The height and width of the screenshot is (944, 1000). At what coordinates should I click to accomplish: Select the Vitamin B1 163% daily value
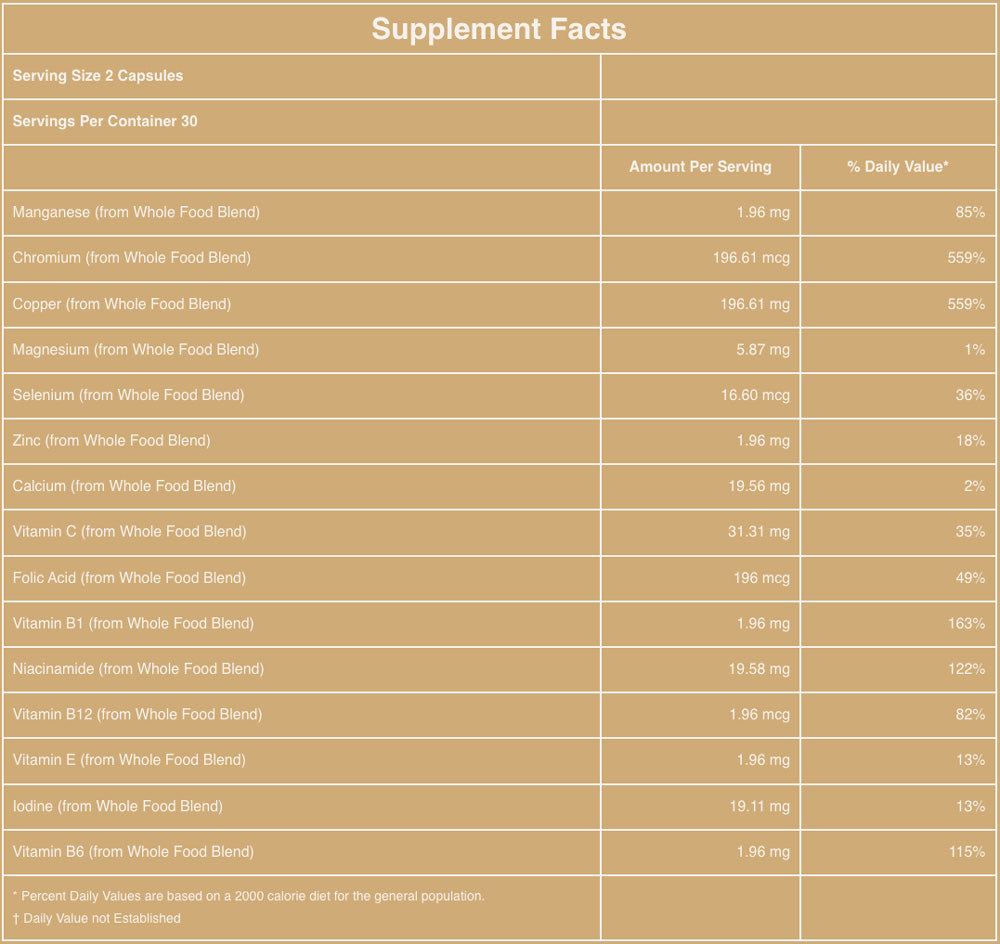coord(966,623)
